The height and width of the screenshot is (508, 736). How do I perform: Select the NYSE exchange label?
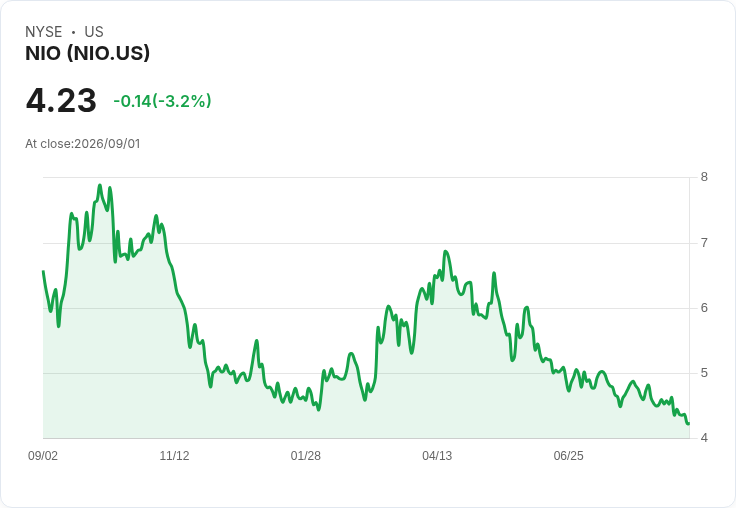(x=44, y=32)
